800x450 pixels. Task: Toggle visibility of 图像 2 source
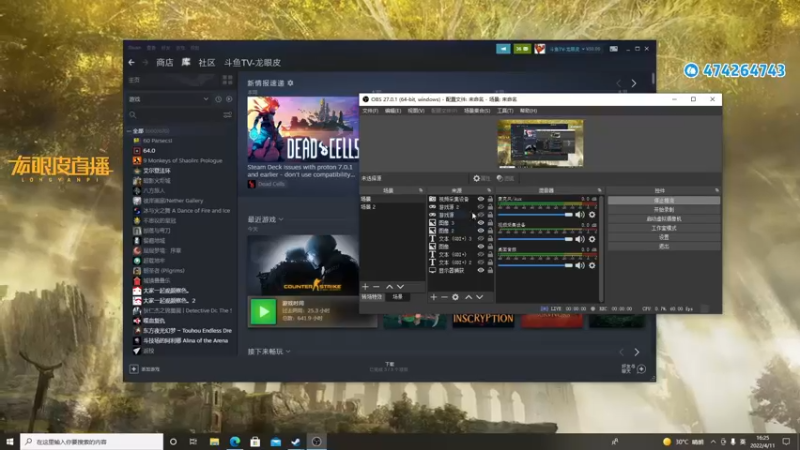481,231
